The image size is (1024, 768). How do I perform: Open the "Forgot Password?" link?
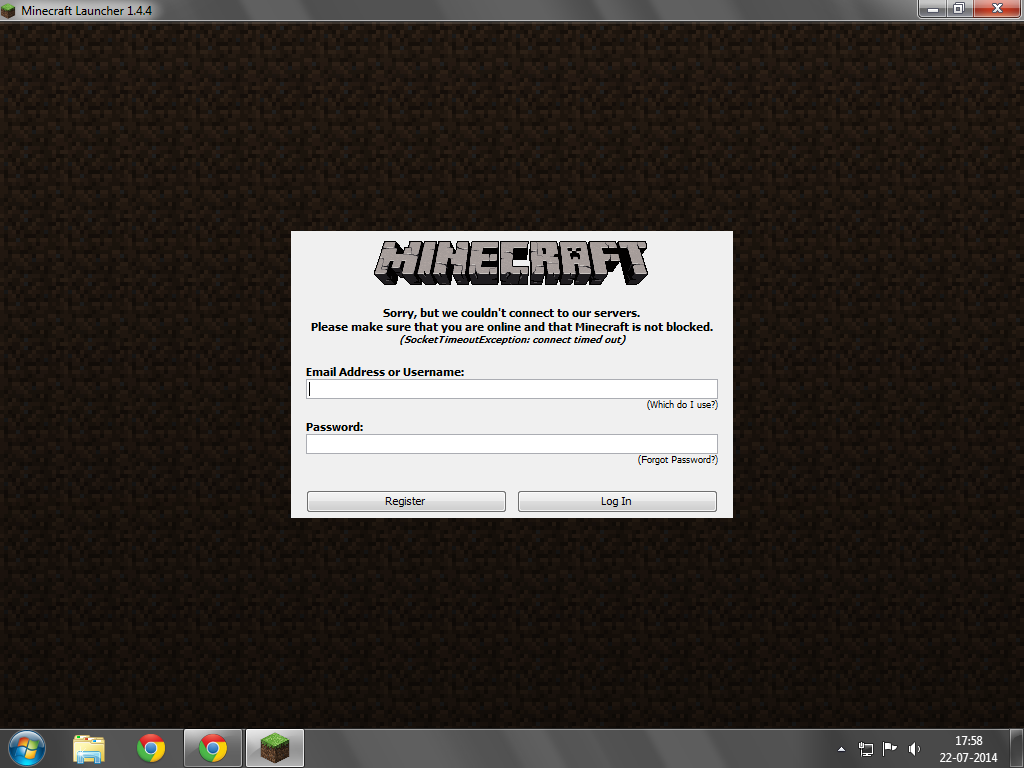[677, 460]
